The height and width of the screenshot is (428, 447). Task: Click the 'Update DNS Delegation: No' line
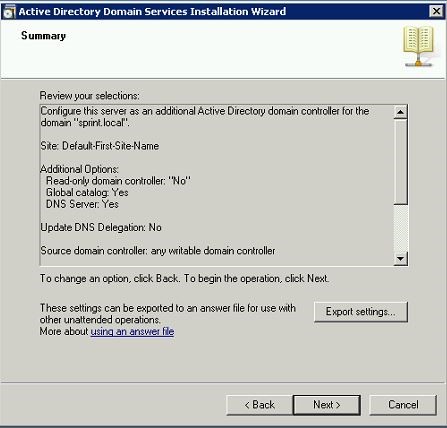(101, 228)
